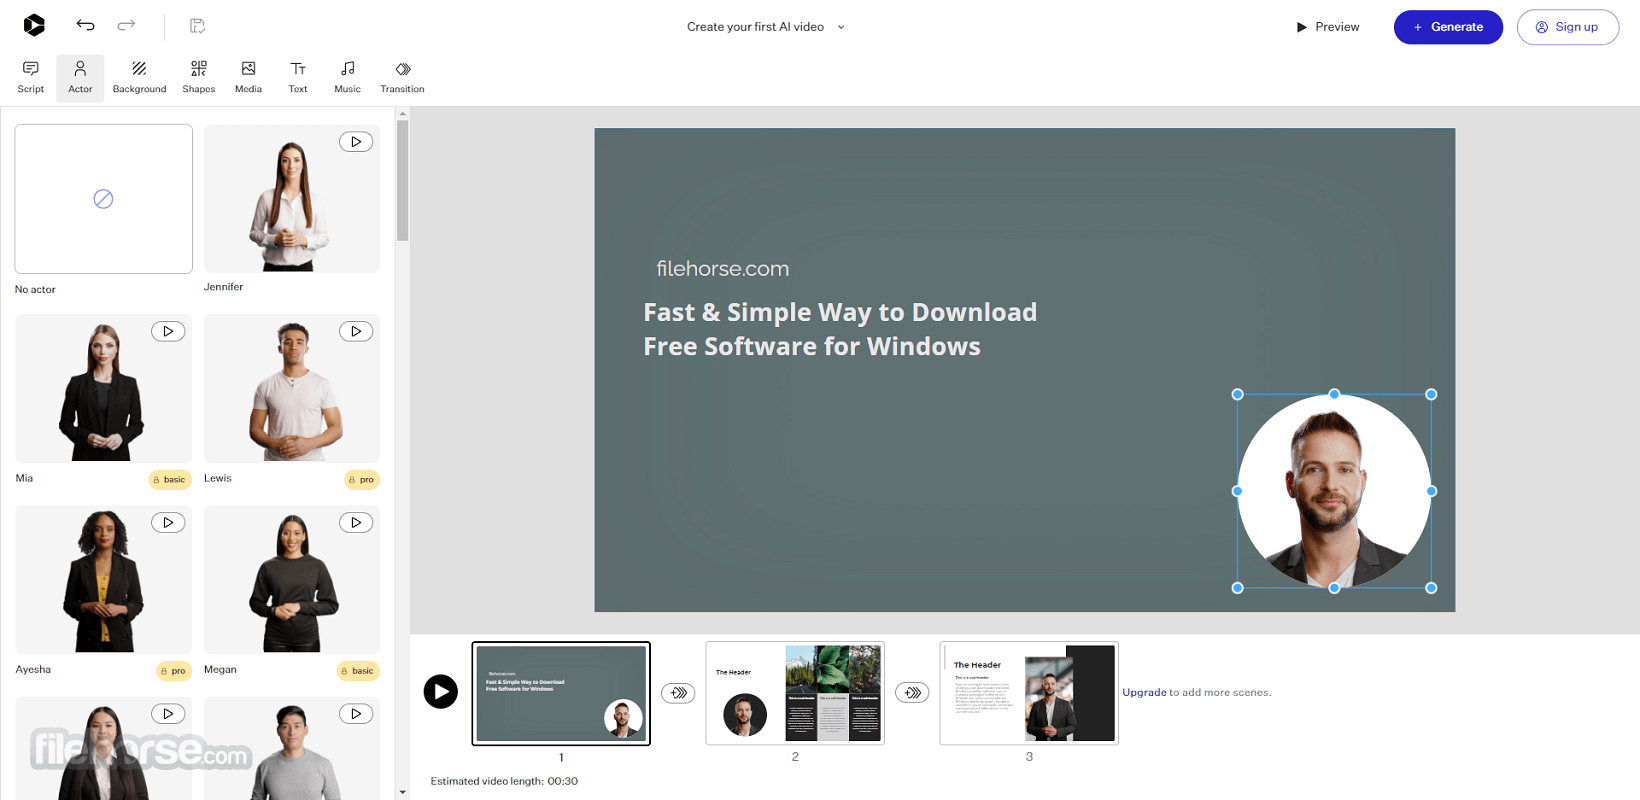1640x800 pixels.
Task: Open the Shapes tab
Action: [199, 77]
